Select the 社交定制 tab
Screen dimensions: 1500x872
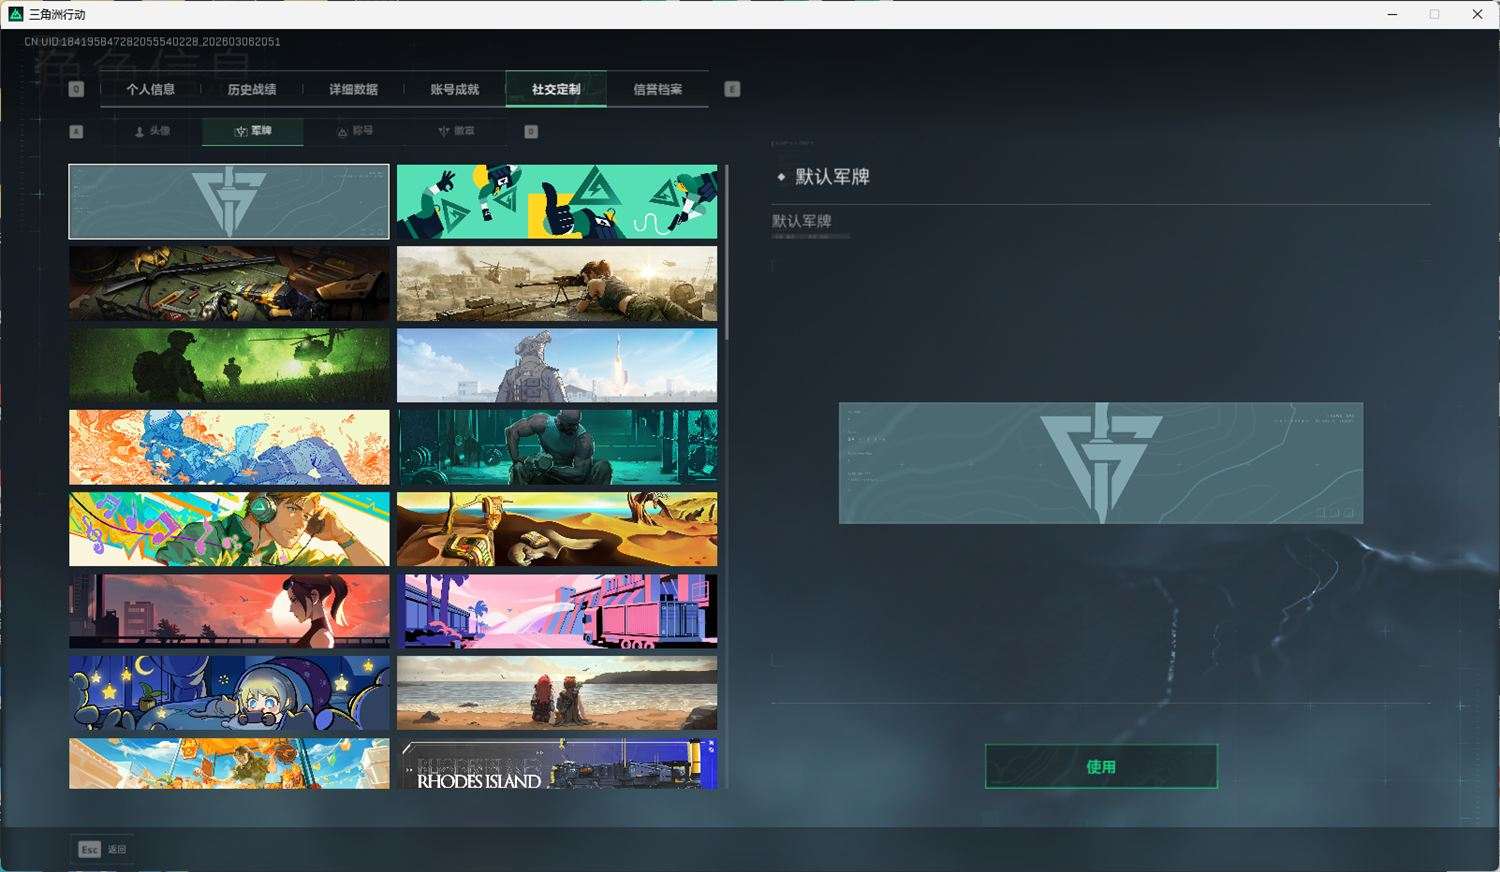pos(556,89)
